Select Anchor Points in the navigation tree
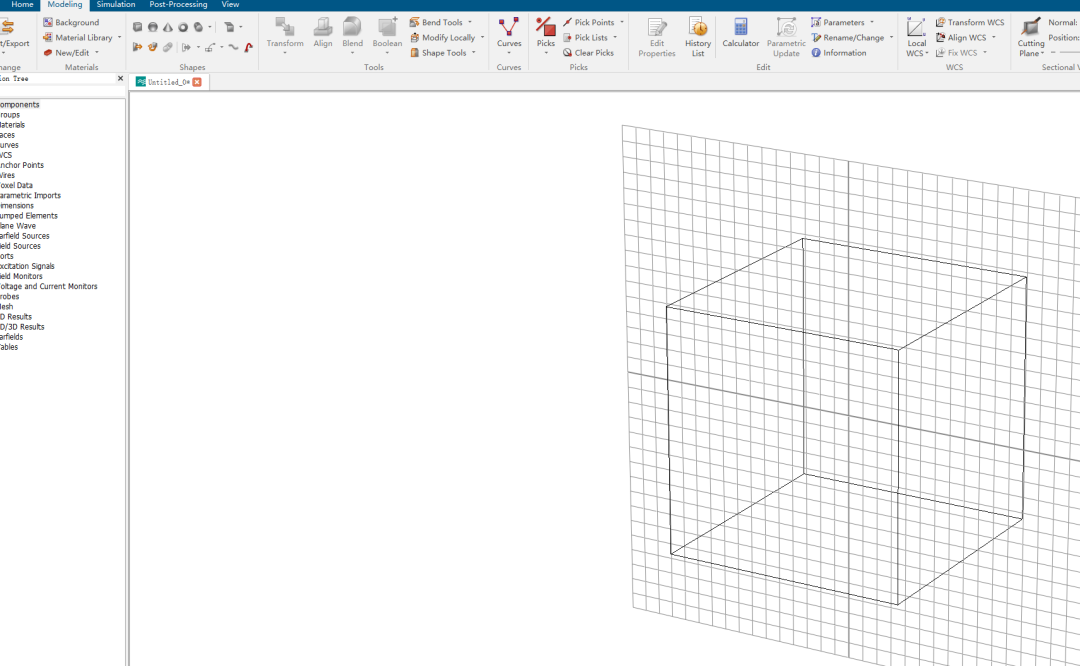This screenshot has width=1080, height=666. coord(22,165)
